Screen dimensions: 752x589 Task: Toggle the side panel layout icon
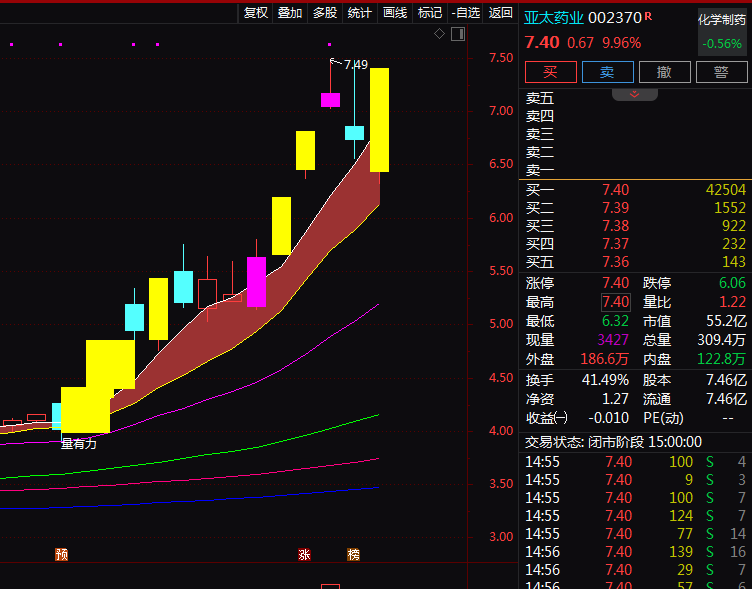click(x=458, y=34)
